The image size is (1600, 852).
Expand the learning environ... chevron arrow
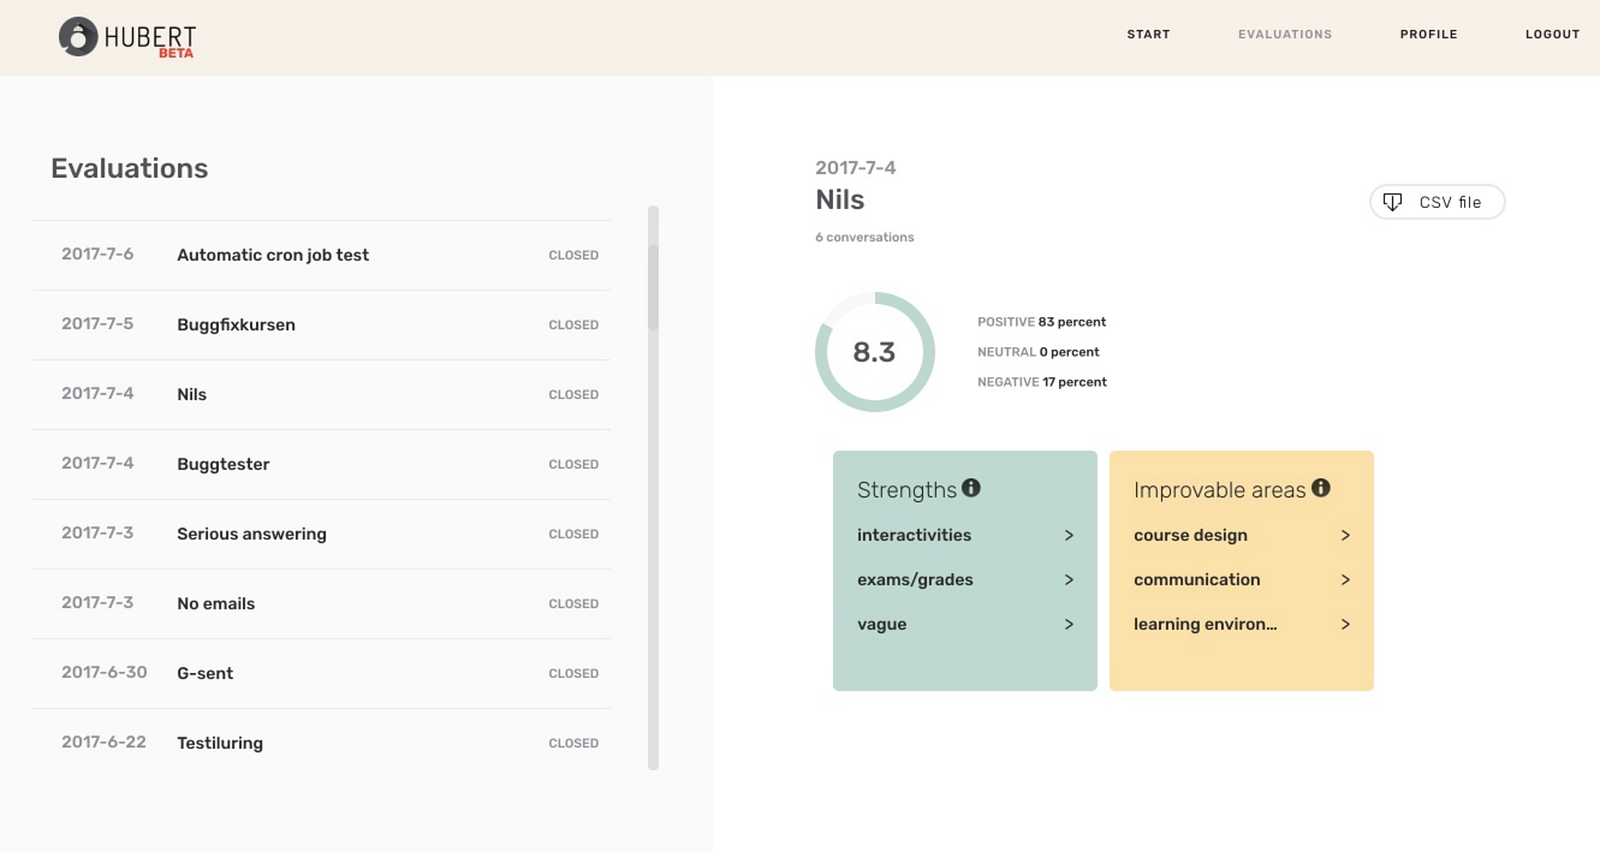pos(1346,624)
